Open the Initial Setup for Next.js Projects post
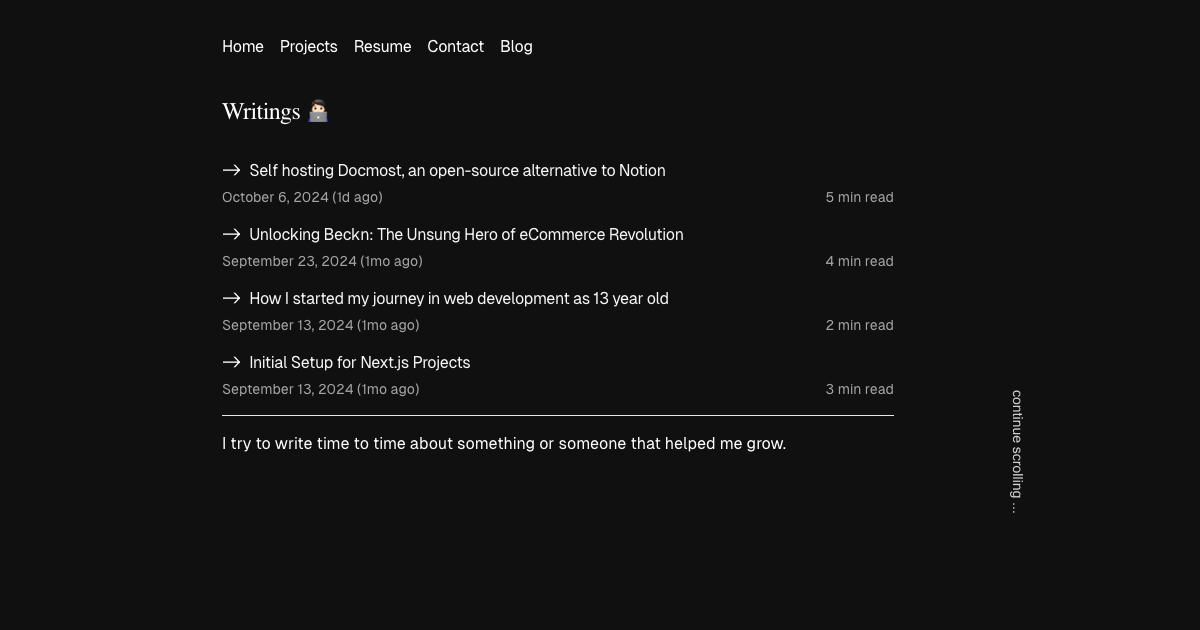This screenshot has height=630, width=1200. tap(359, 363)
